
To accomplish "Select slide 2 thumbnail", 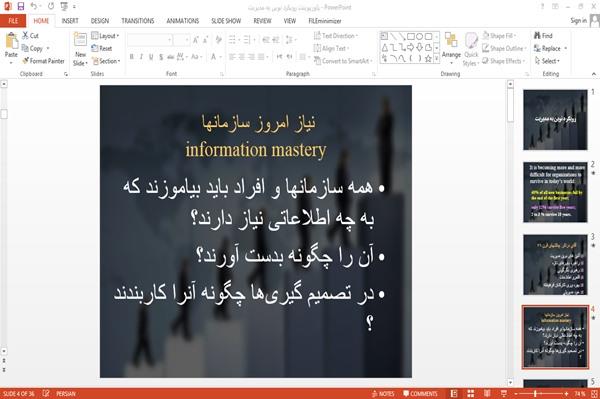I will [x=555, y=192].
